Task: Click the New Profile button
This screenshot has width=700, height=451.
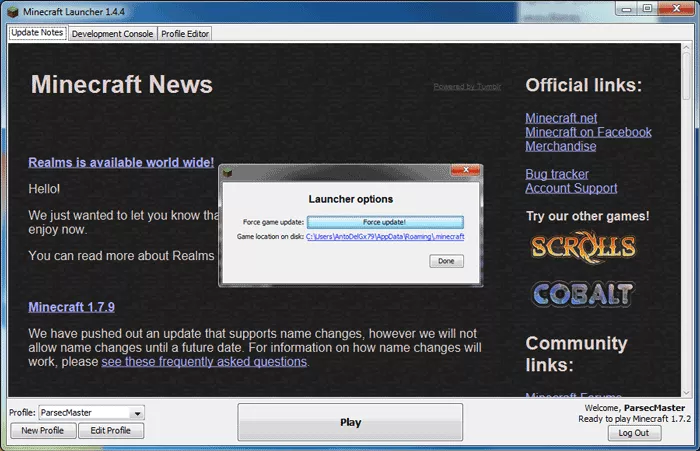Action: [x=43, y=430]
